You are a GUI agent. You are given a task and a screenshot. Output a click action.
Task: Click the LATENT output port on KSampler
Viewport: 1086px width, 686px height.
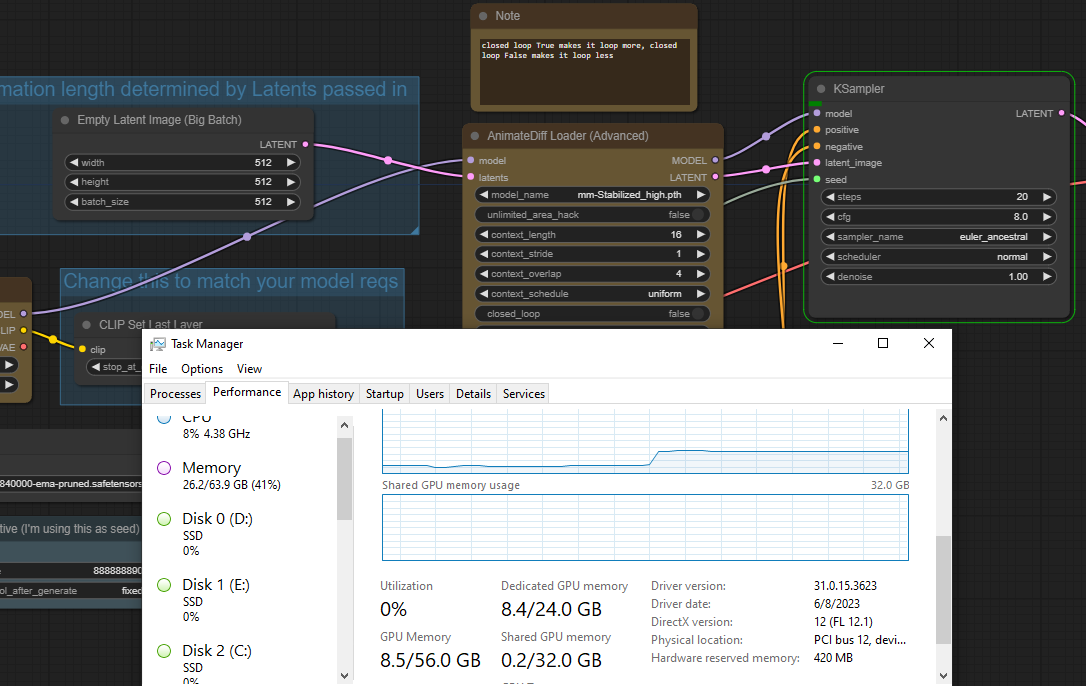tap(1062, 113)
